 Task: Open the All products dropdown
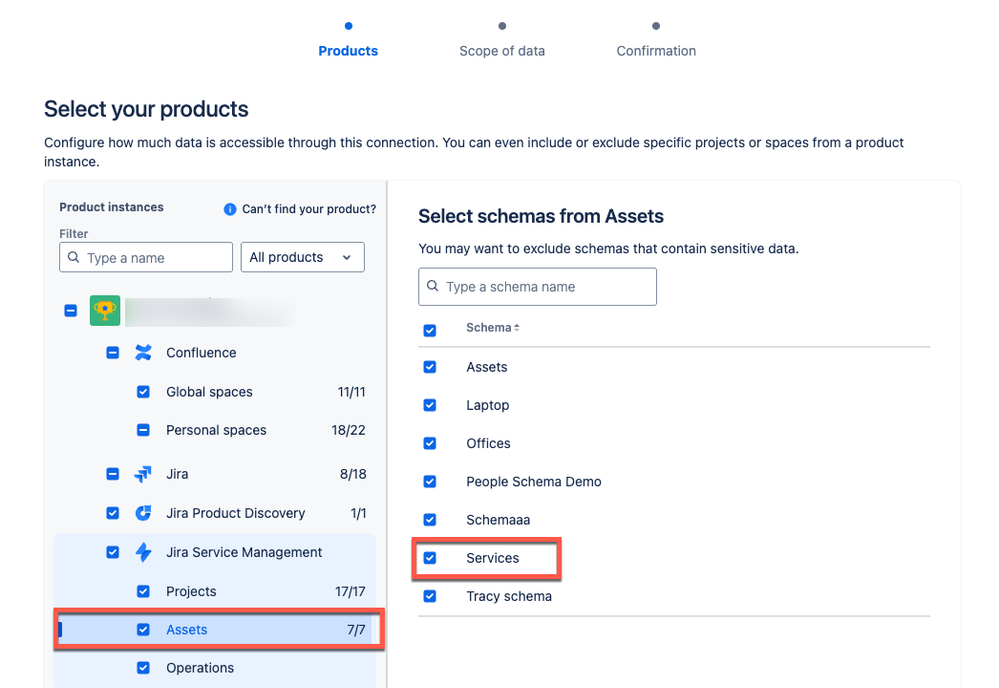click(303, 257)
